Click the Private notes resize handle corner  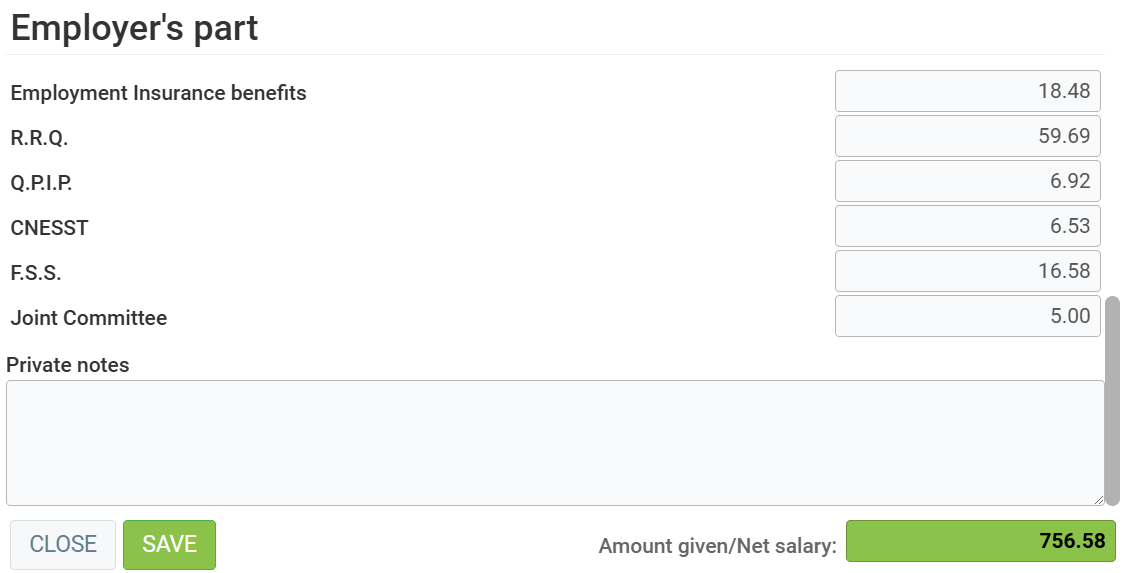(1099, 499)
